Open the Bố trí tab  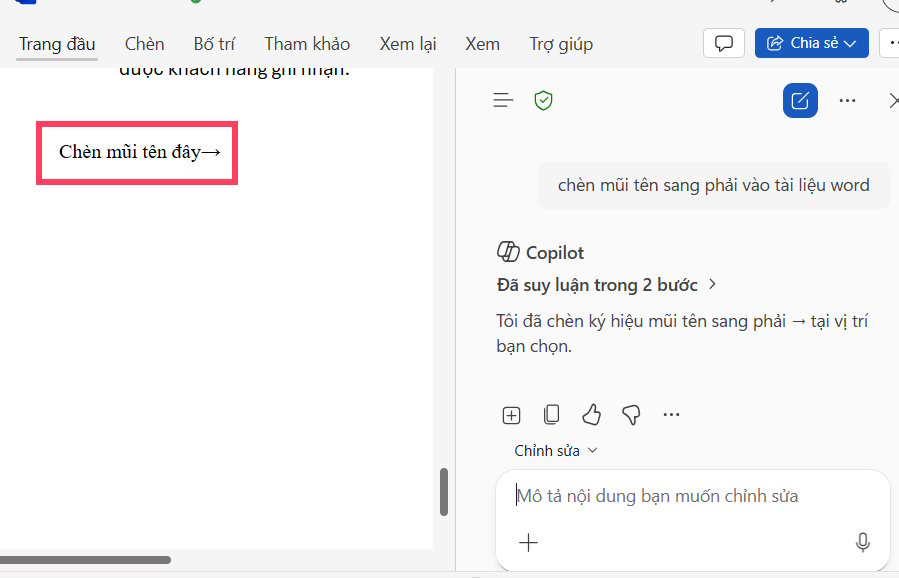(214, 44)
